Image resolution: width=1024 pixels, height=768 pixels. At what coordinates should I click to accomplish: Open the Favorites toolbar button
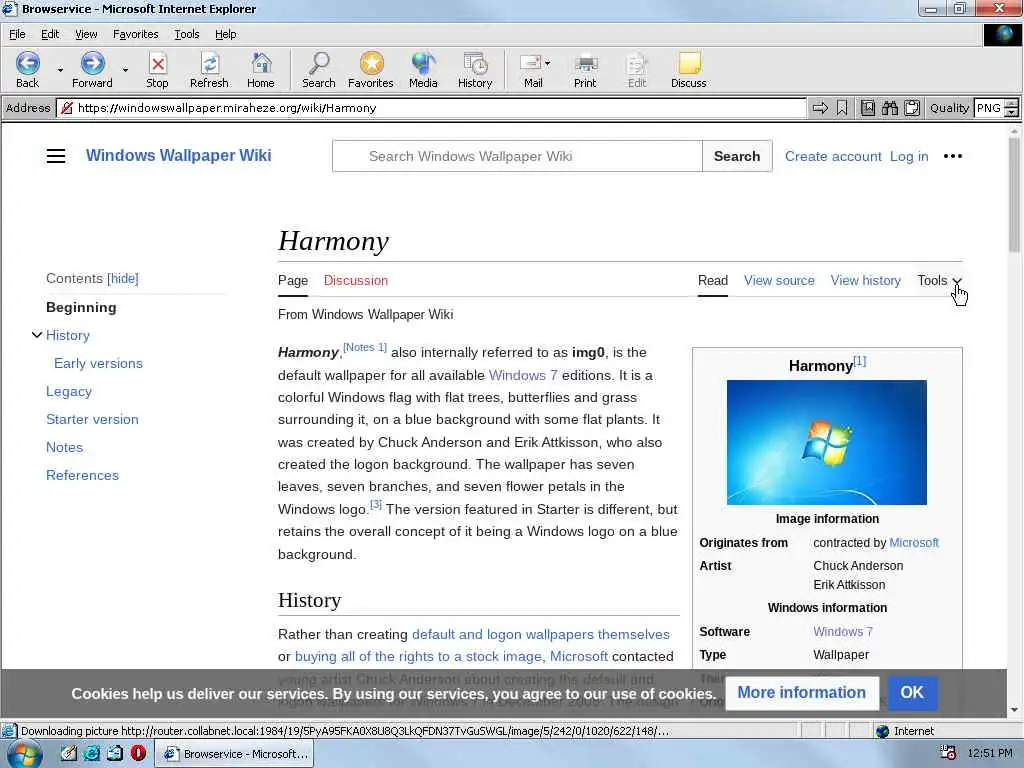[371, 69]
